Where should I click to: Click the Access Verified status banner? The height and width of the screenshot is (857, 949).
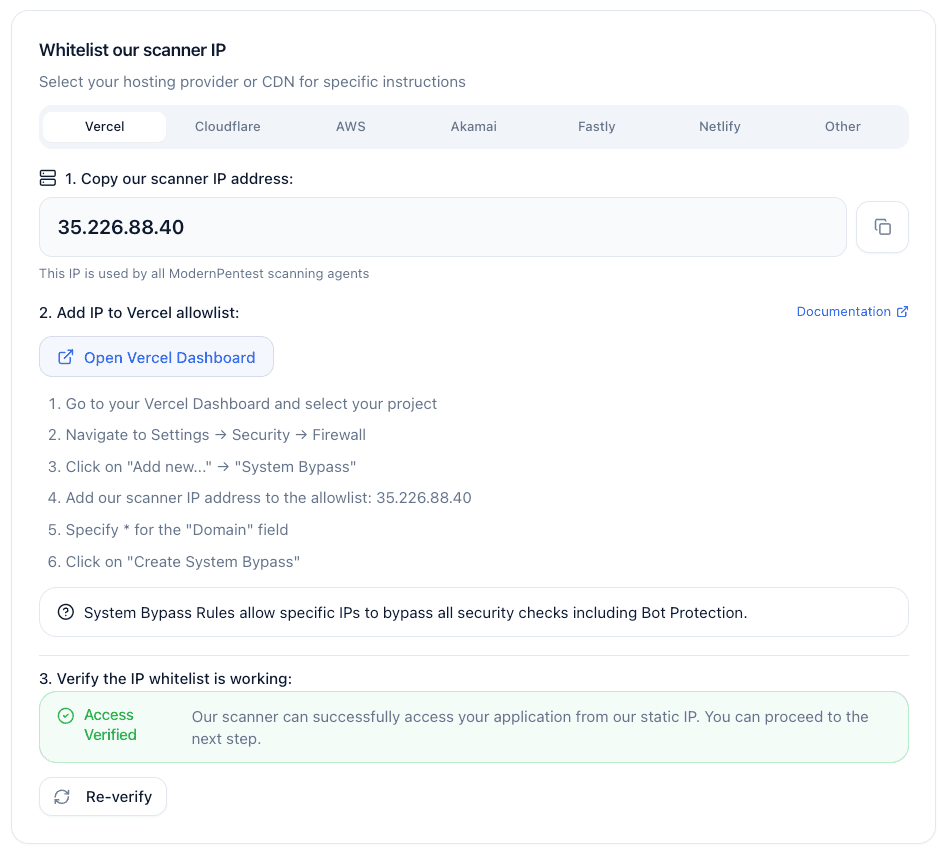pos(473,725)
